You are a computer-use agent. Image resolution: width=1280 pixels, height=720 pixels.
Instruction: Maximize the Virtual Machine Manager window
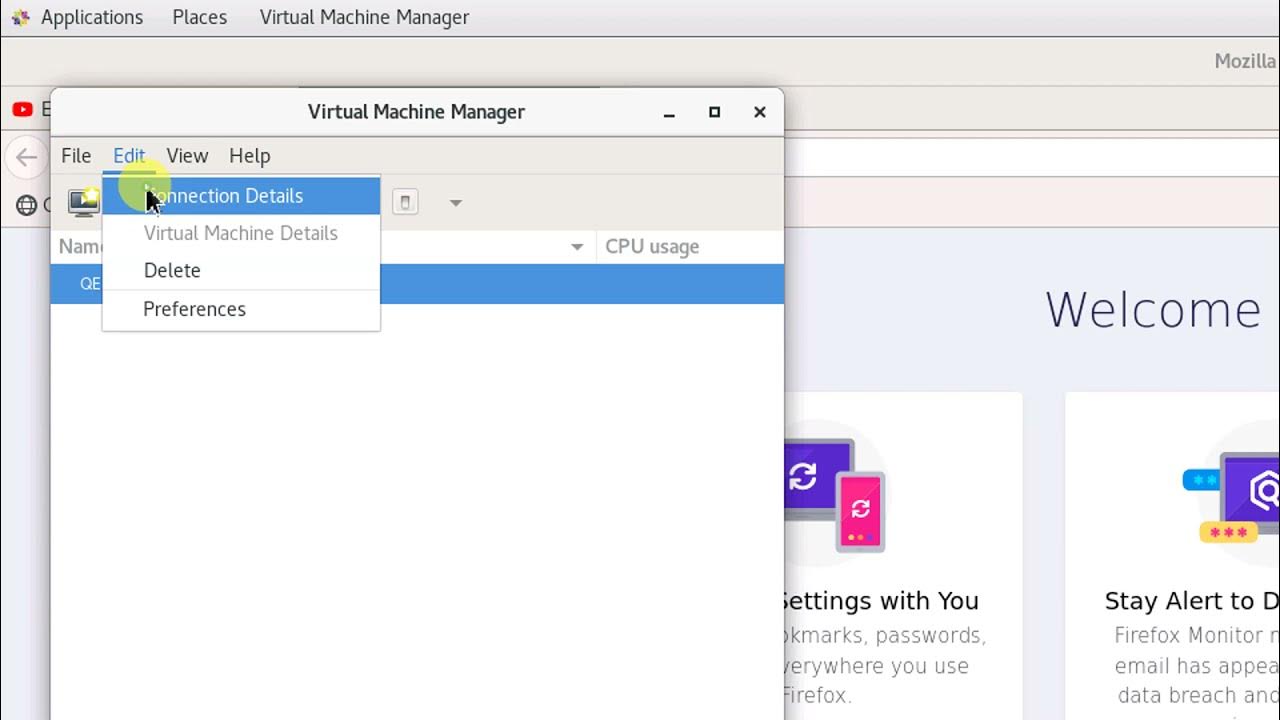[714, 112]
